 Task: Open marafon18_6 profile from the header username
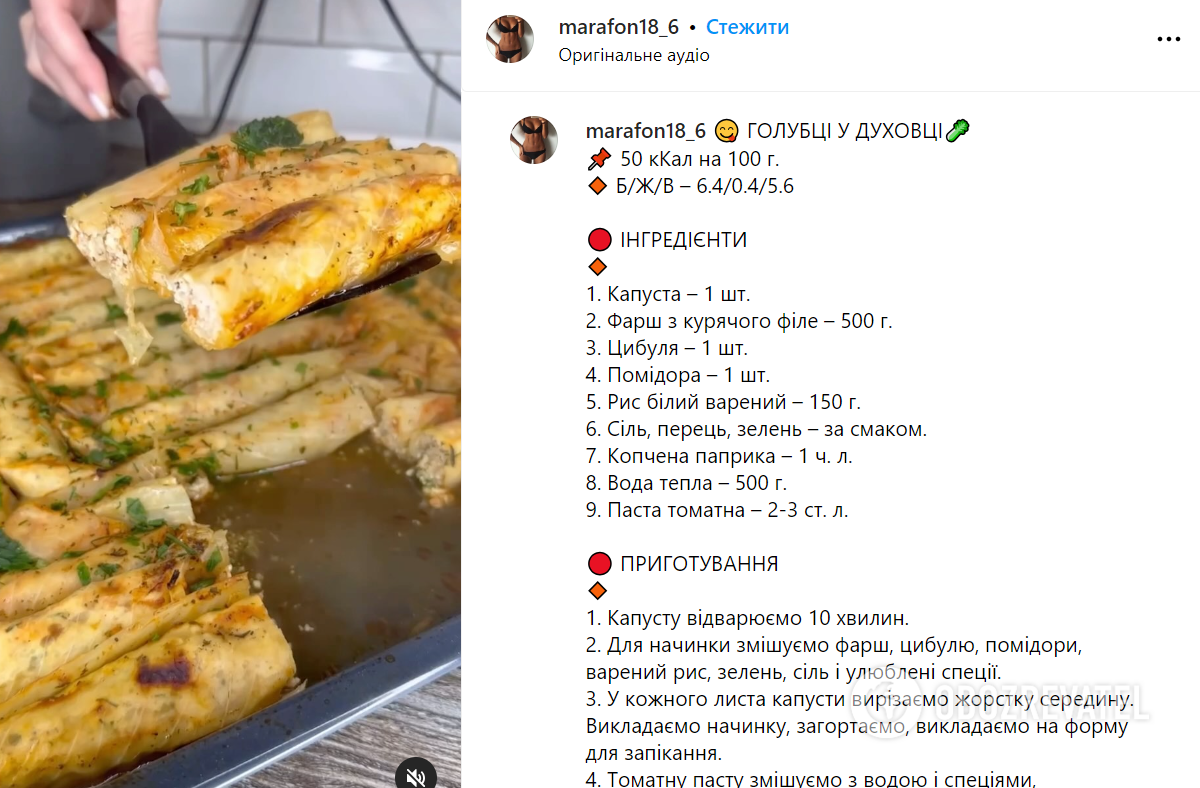click(x=619, y=28)
